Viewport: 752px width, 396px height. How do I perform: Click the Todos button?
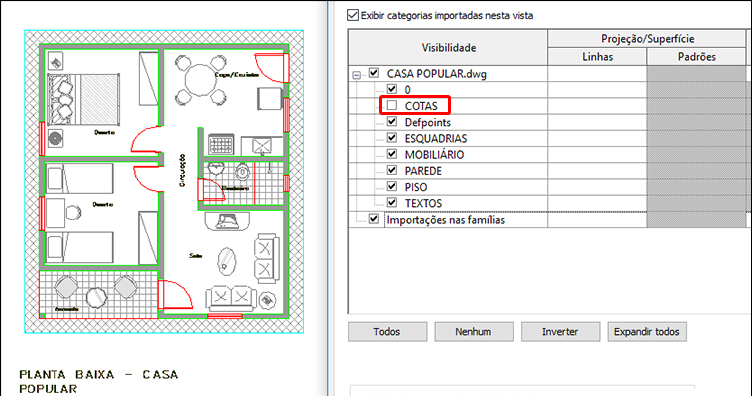point(387,332)
